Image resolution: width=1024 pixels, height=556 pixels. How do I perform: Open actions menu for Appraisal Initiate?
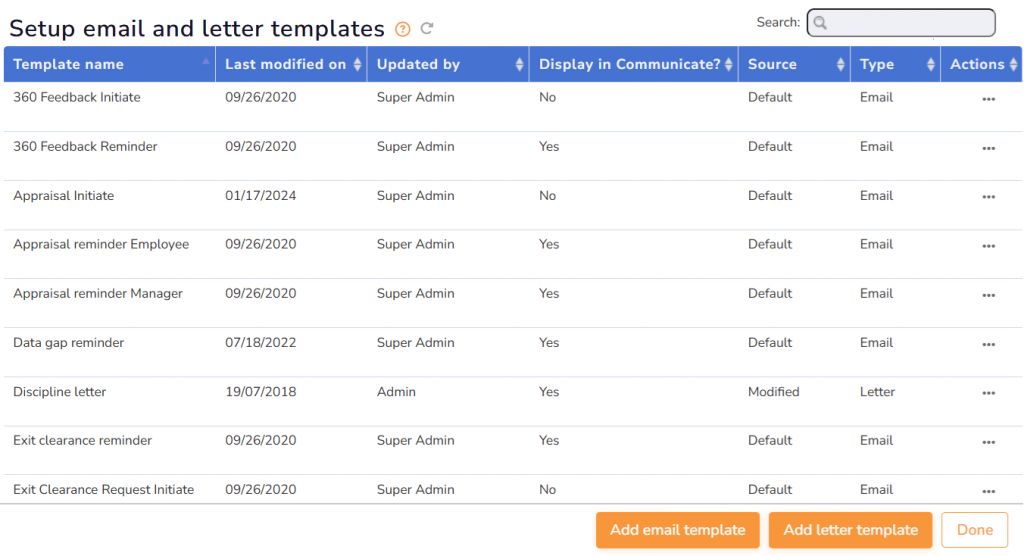point(988,197)
